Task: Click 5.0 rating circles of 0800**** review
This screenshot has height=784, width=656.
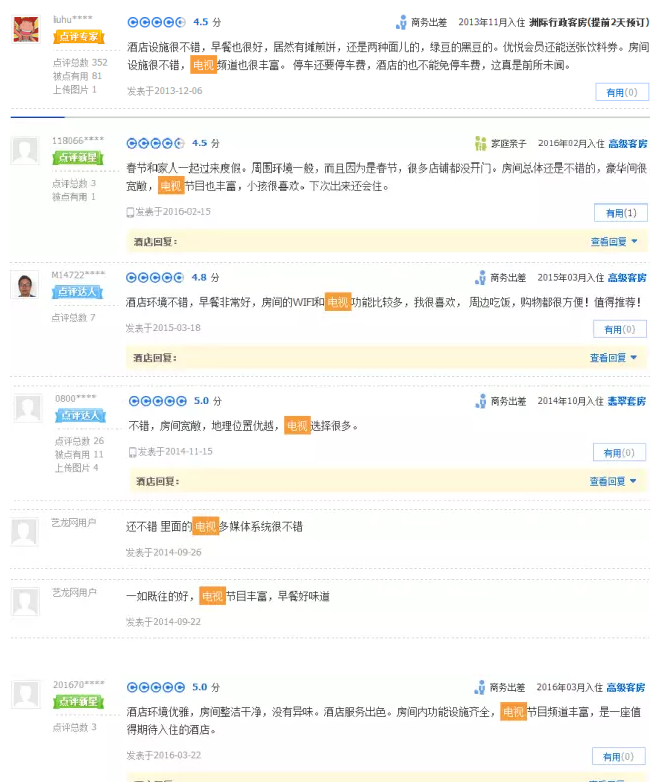Action: [x=158, y=401]
